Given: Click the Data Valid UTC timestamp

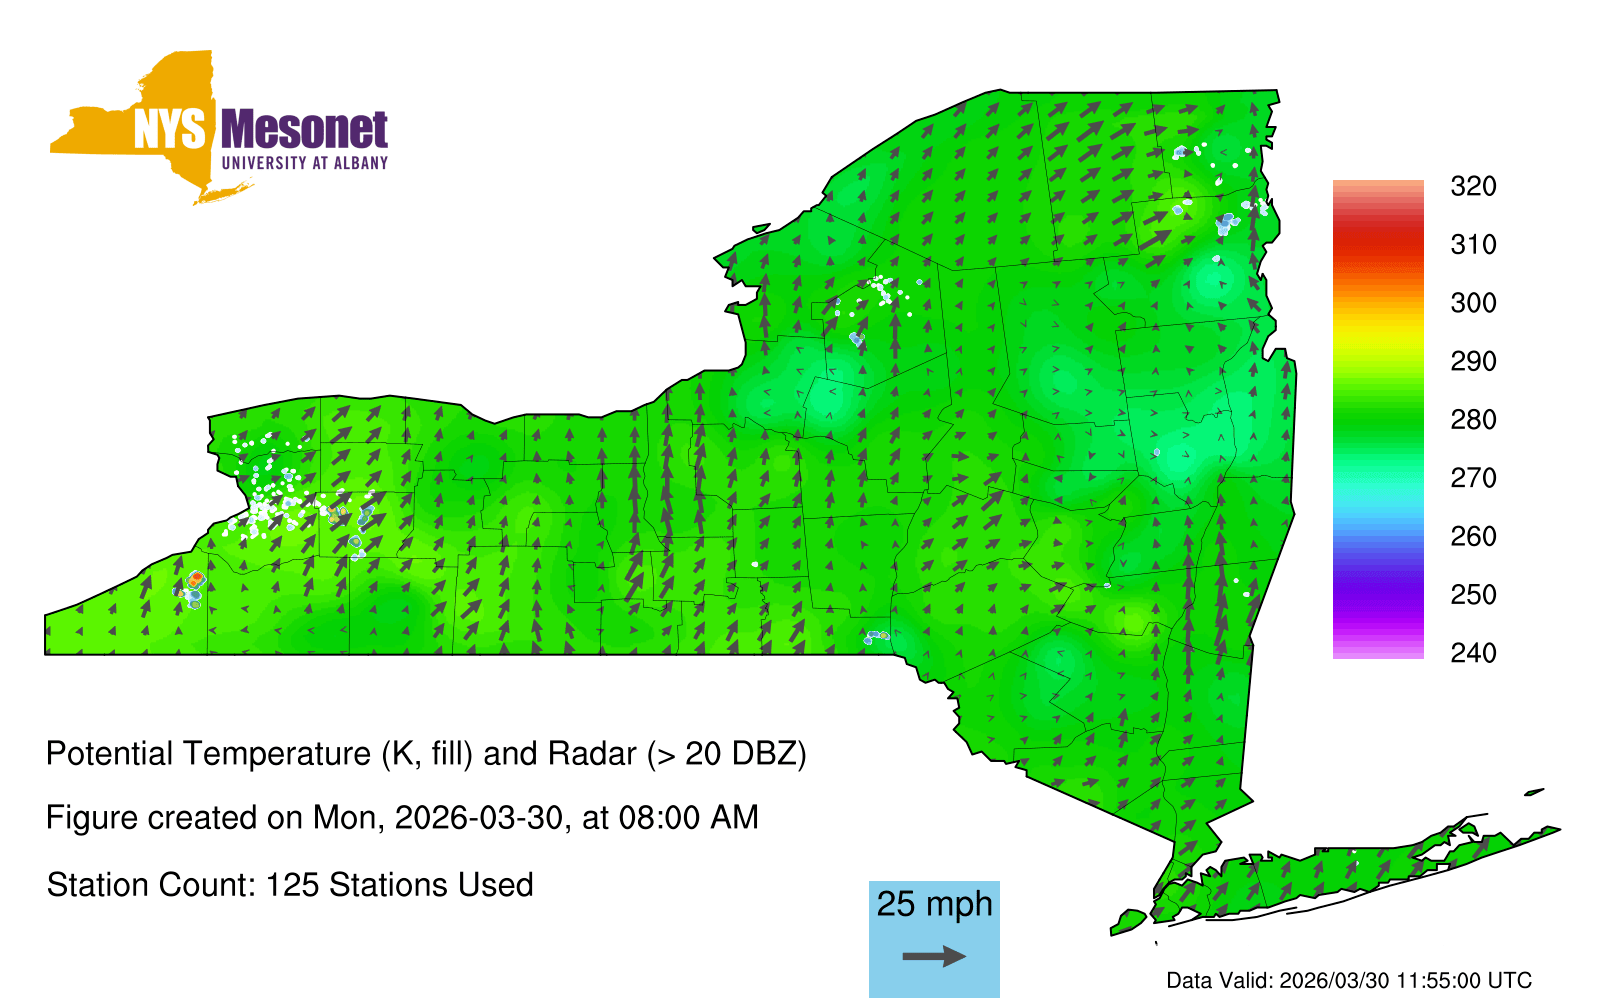Looking at the screenshot, I should click(x=1349, y=981).
